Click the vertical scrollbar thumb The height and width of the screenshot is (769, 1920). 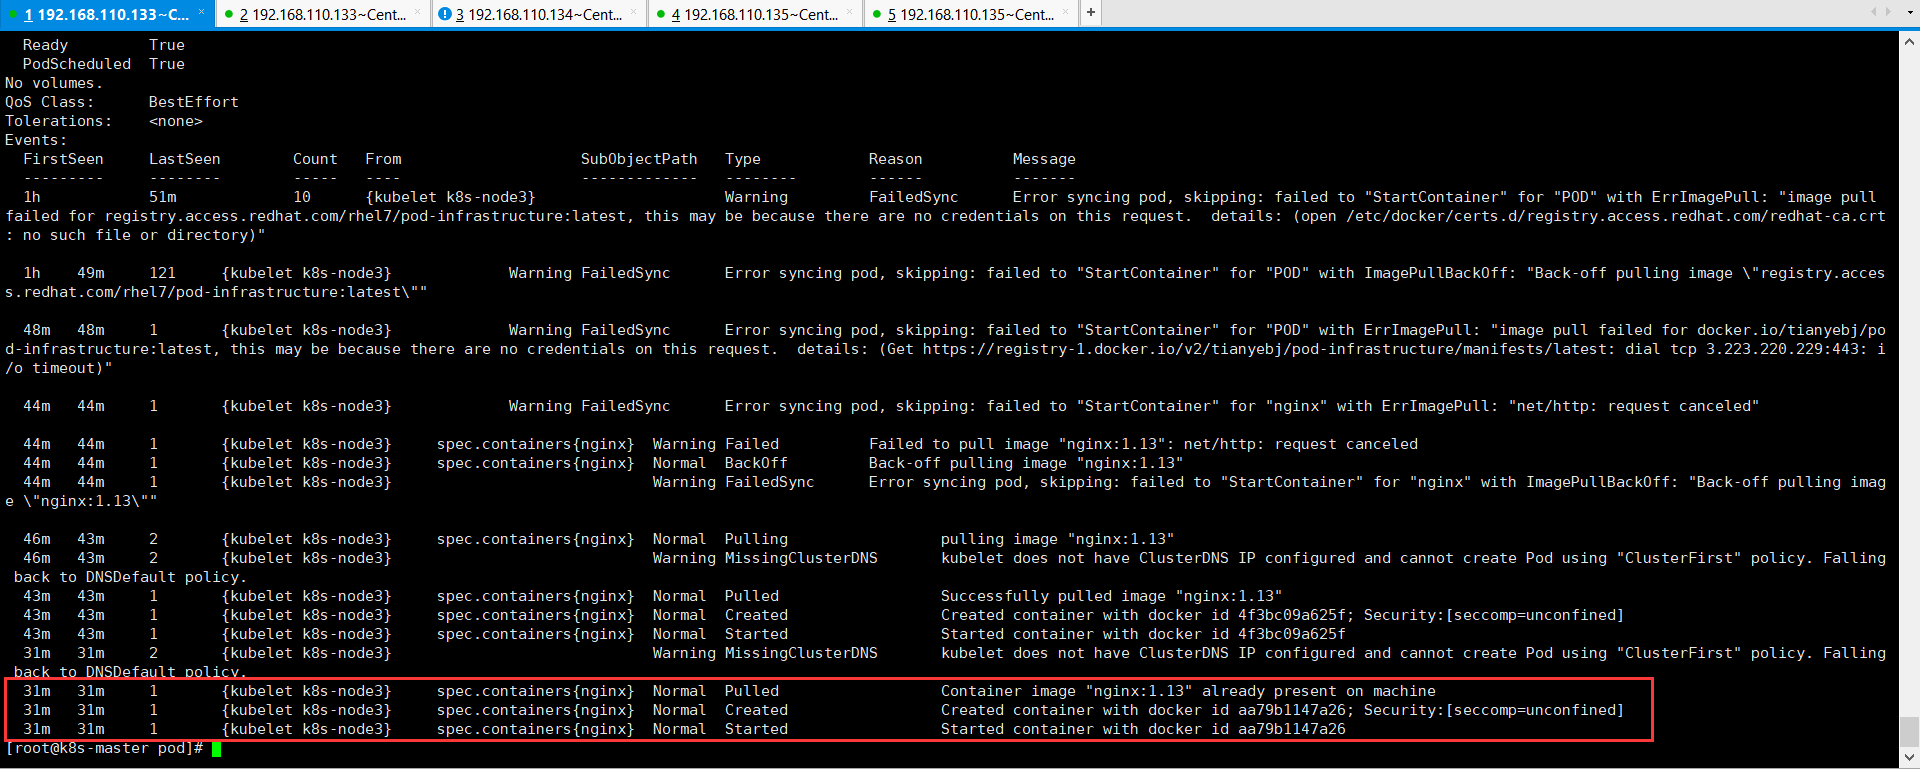pyautogui.click(x=1909, y=731)
